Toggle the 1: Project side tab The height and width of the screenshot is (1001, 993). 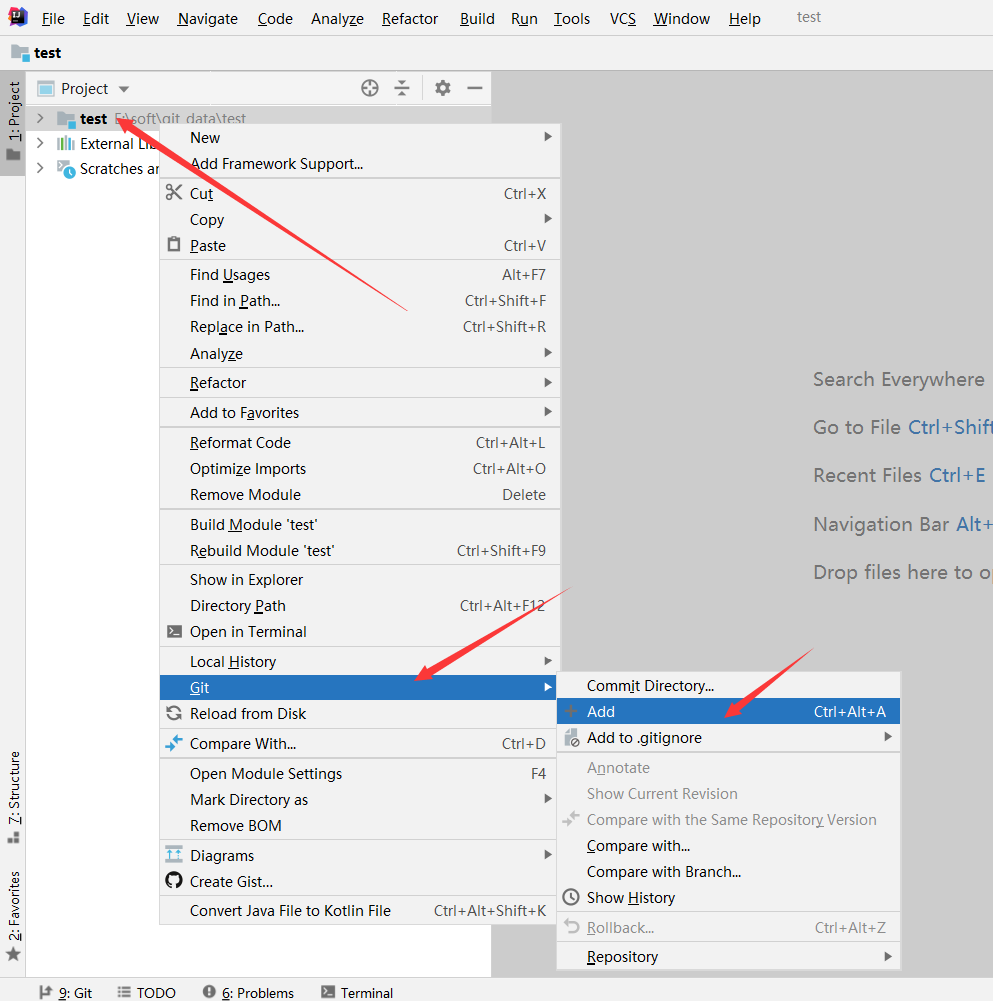tap(13, 121)
